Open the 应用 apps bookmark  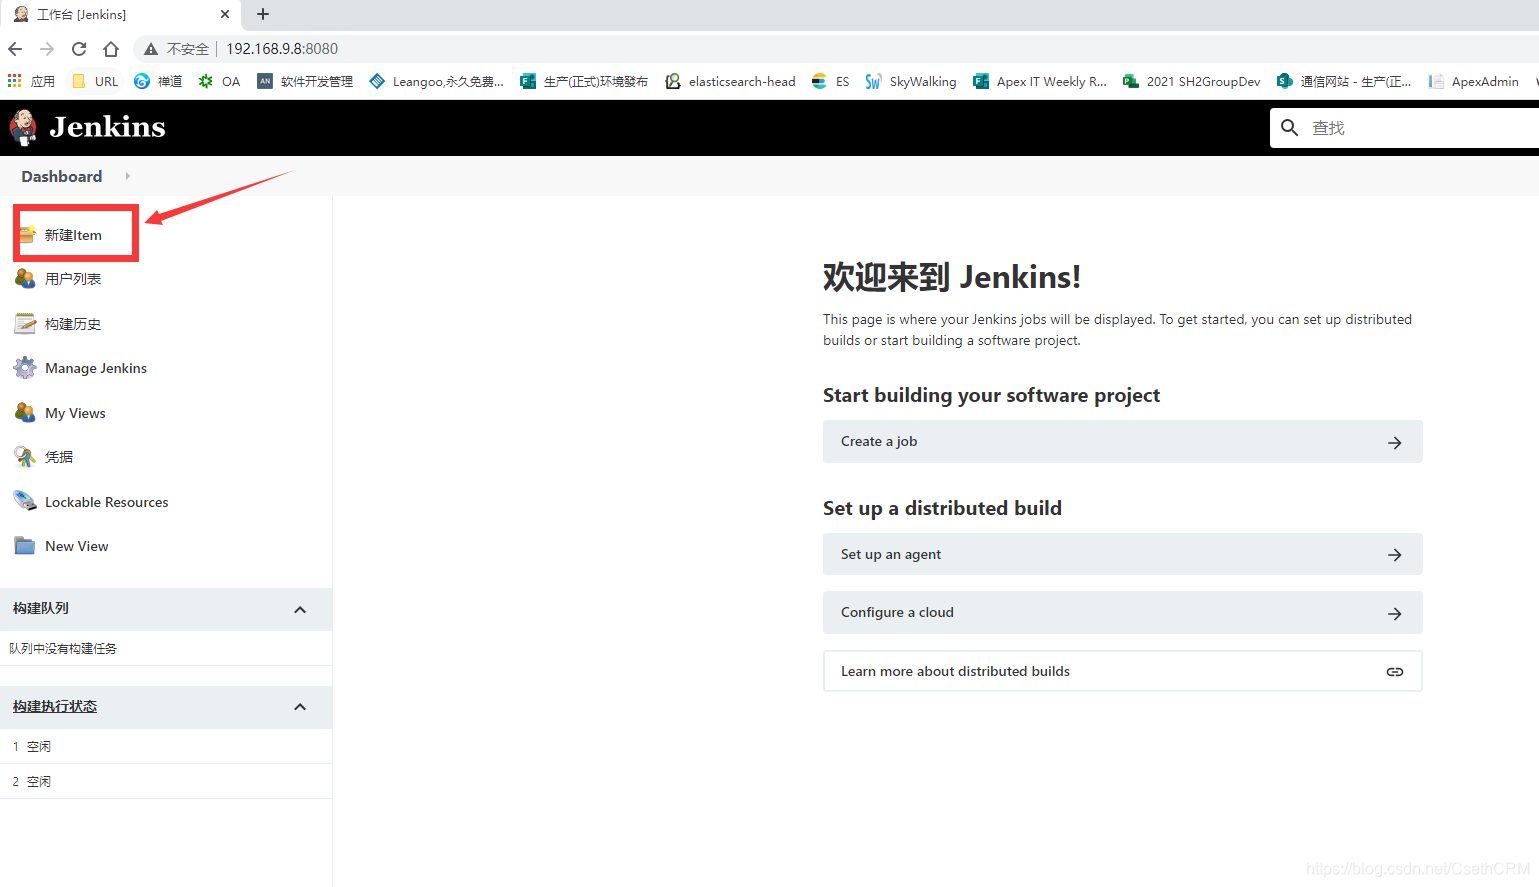tap(31, 81)
